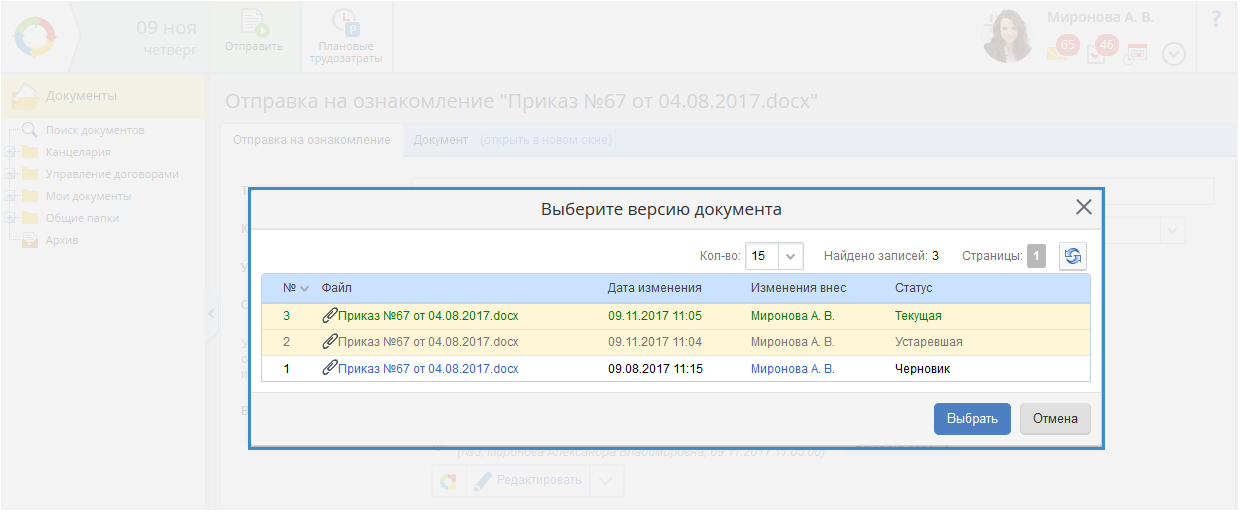
Task: Expand the Общие папки tree node
Action: [9, 218]
